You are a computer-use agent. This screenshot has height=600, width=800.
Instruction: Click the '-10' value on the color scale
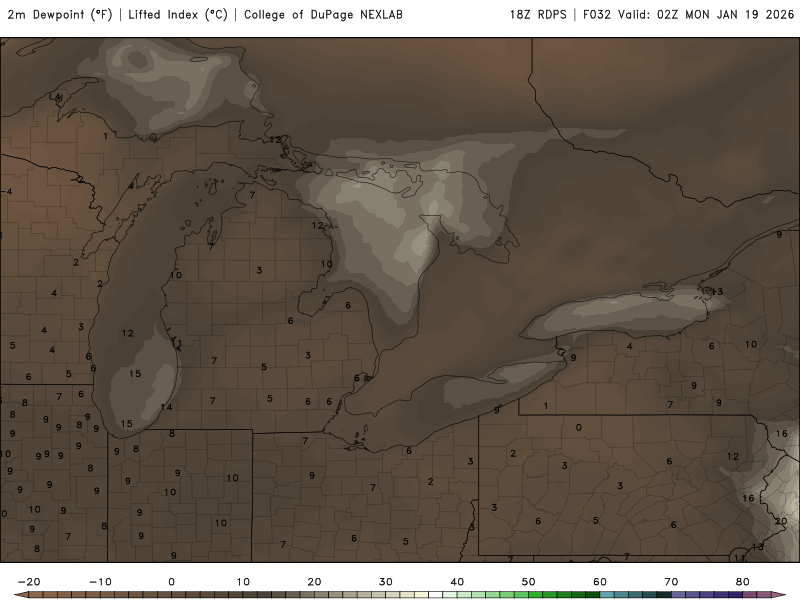coord(100,582)
